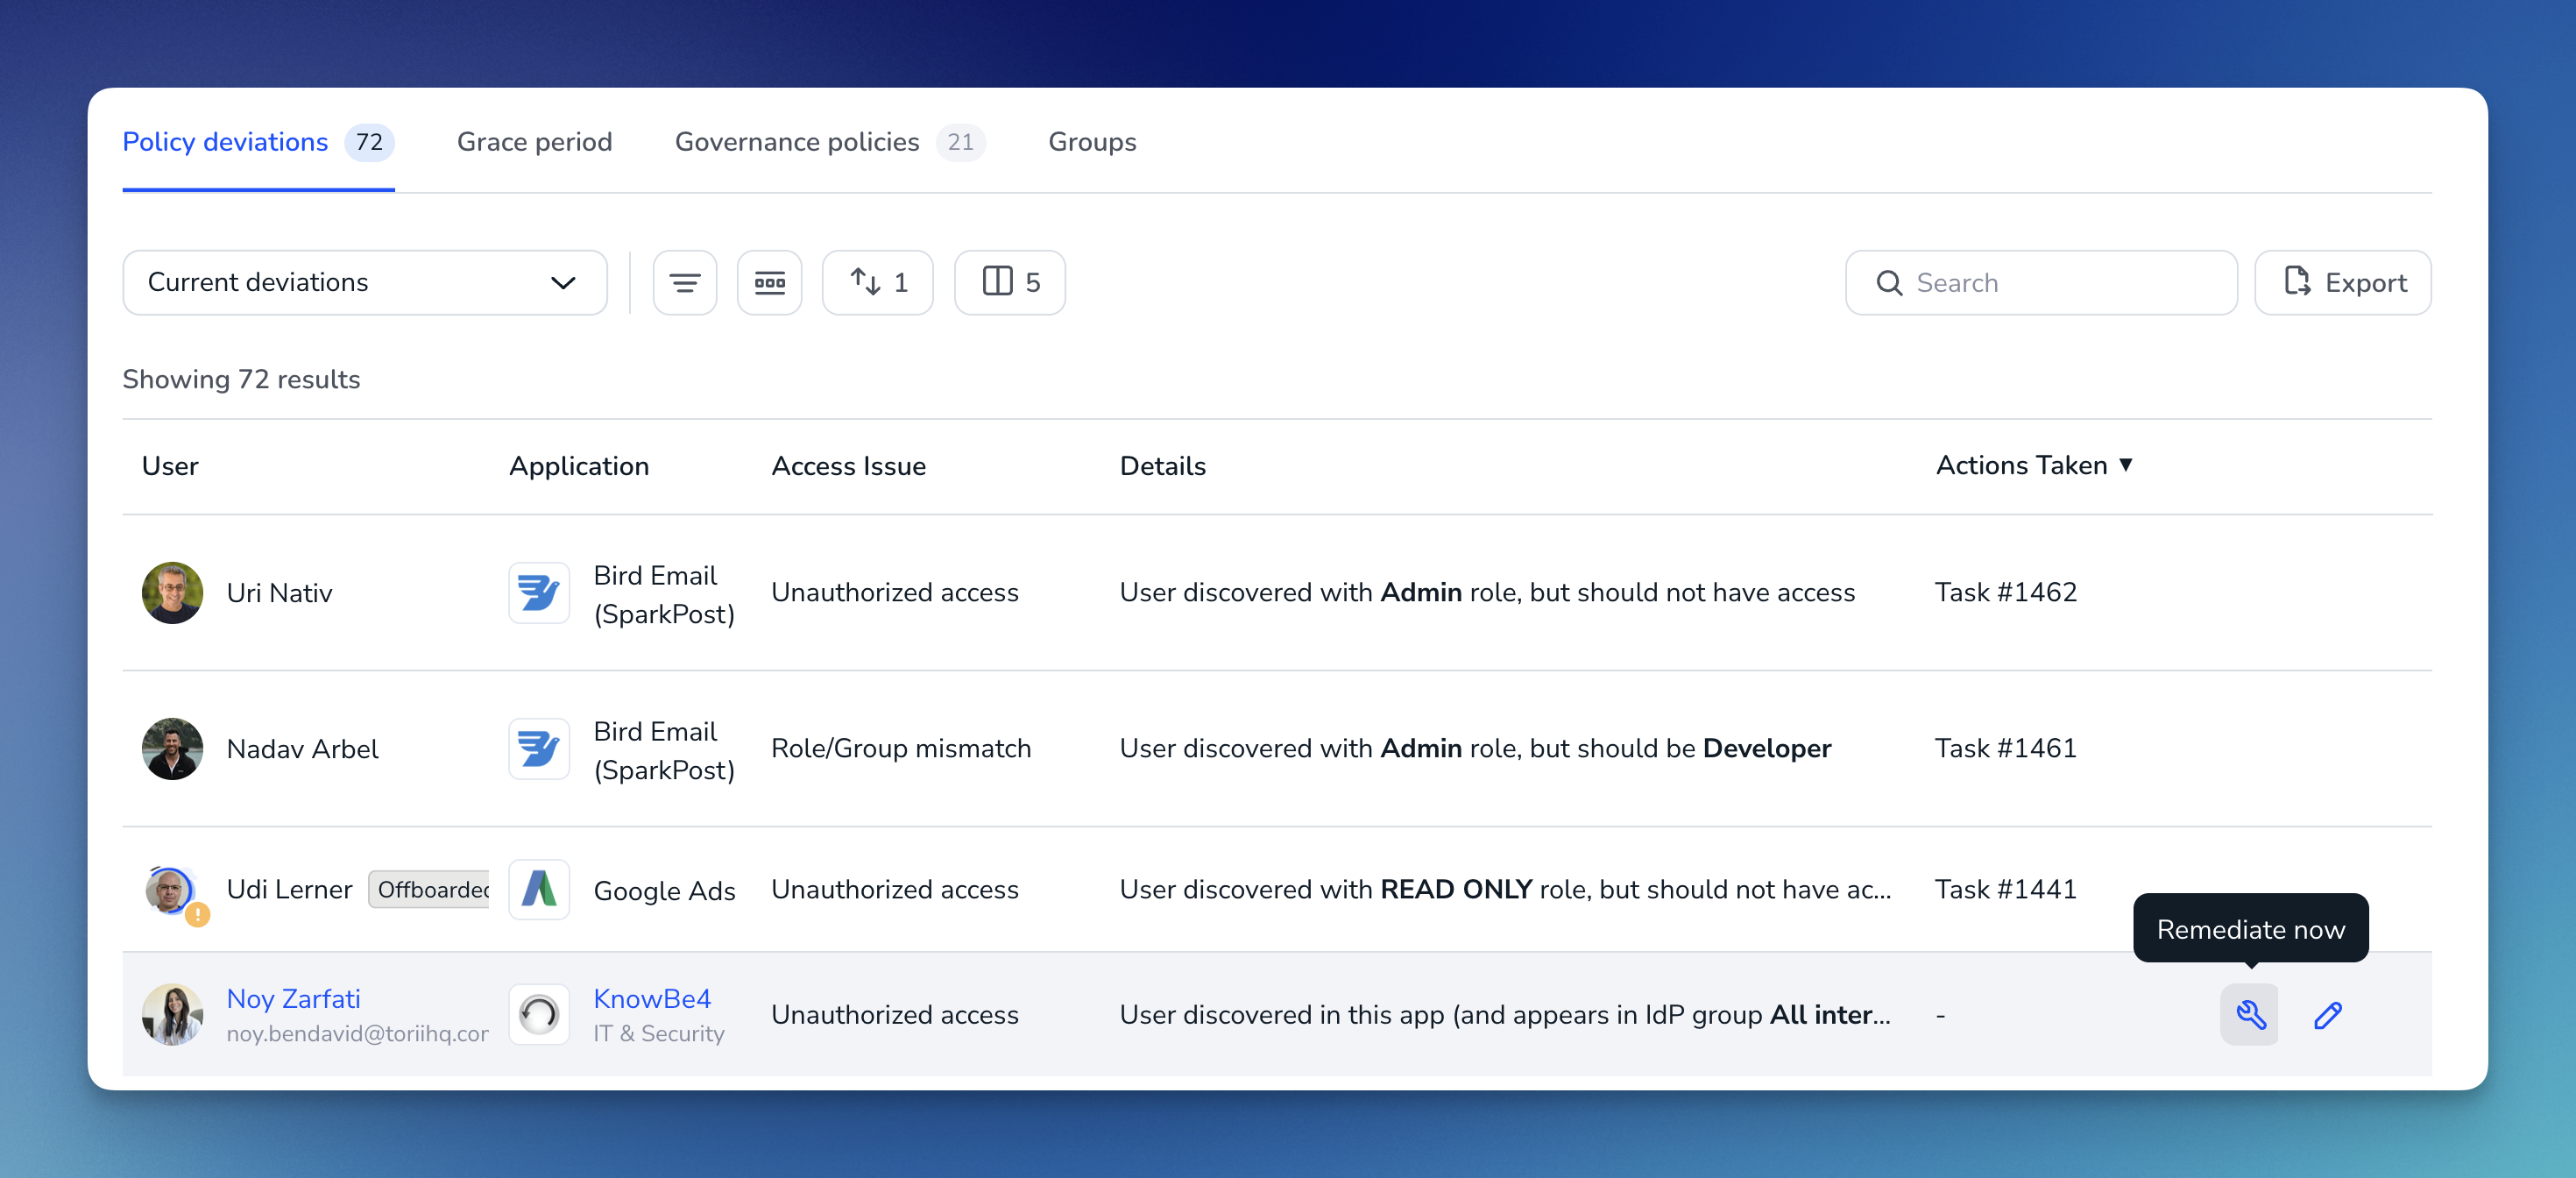Click Task #1461 in Nadav Arbel row
Screen dimensions: 2576x1178
pos(2005,748)
